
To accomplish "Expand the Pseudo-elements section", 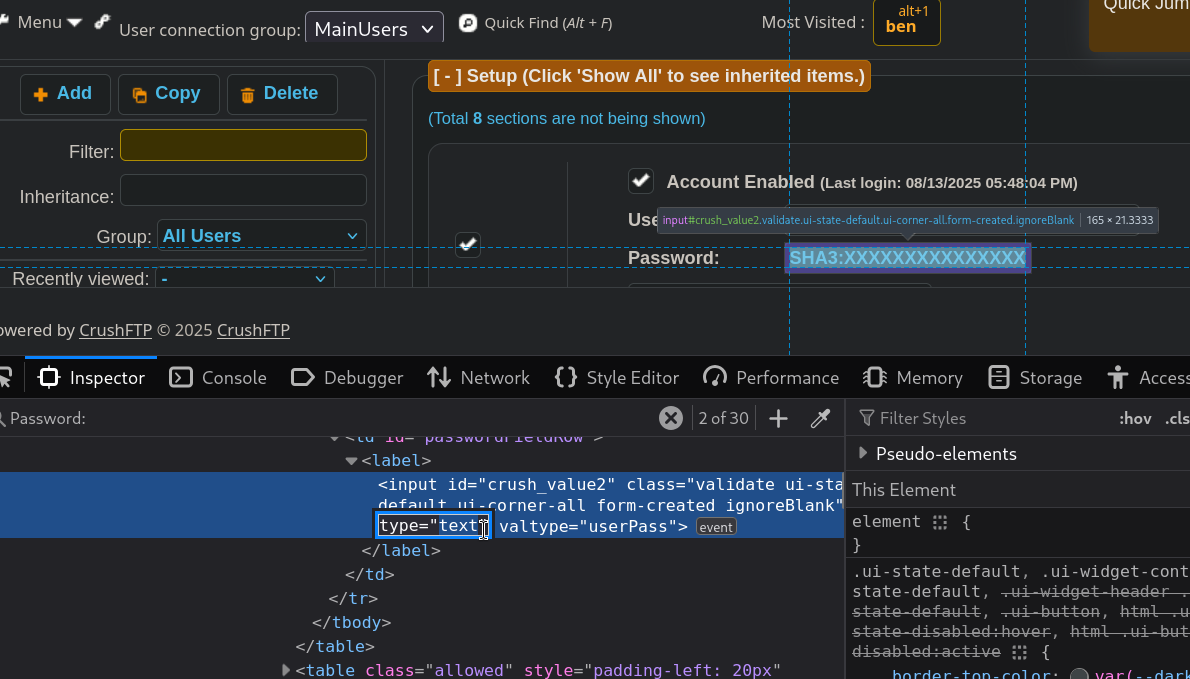I will click(x=863, y=453).
